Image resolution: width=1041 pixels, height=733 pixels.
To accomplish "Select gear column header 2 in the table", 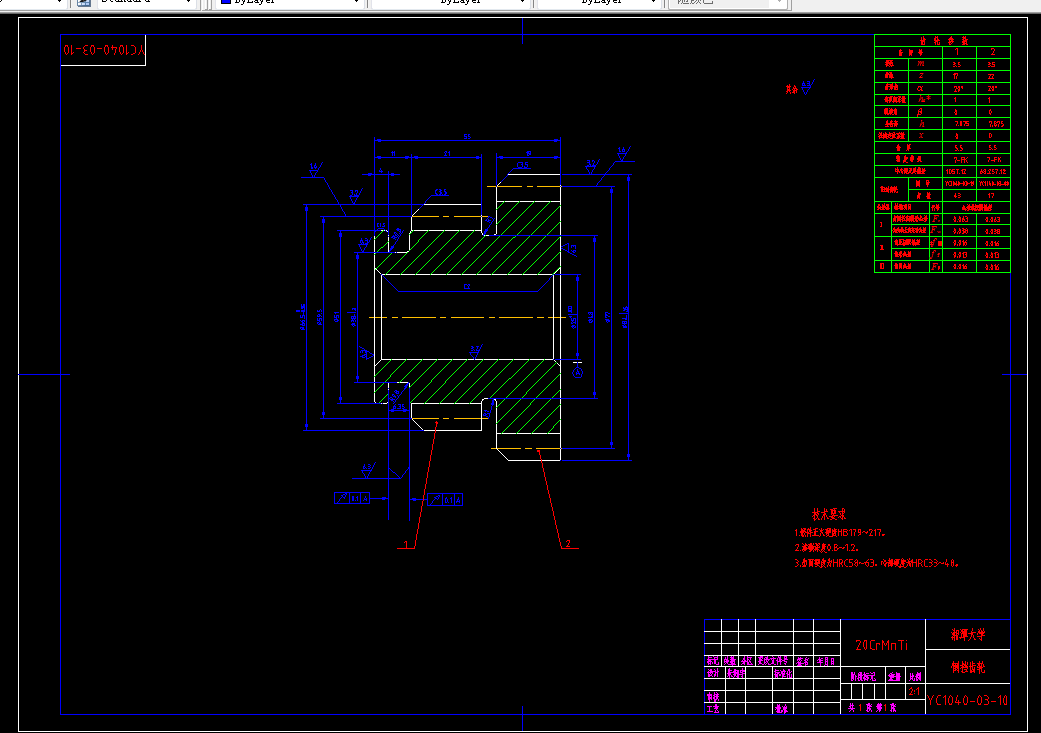I will click(x=993, y=52).
